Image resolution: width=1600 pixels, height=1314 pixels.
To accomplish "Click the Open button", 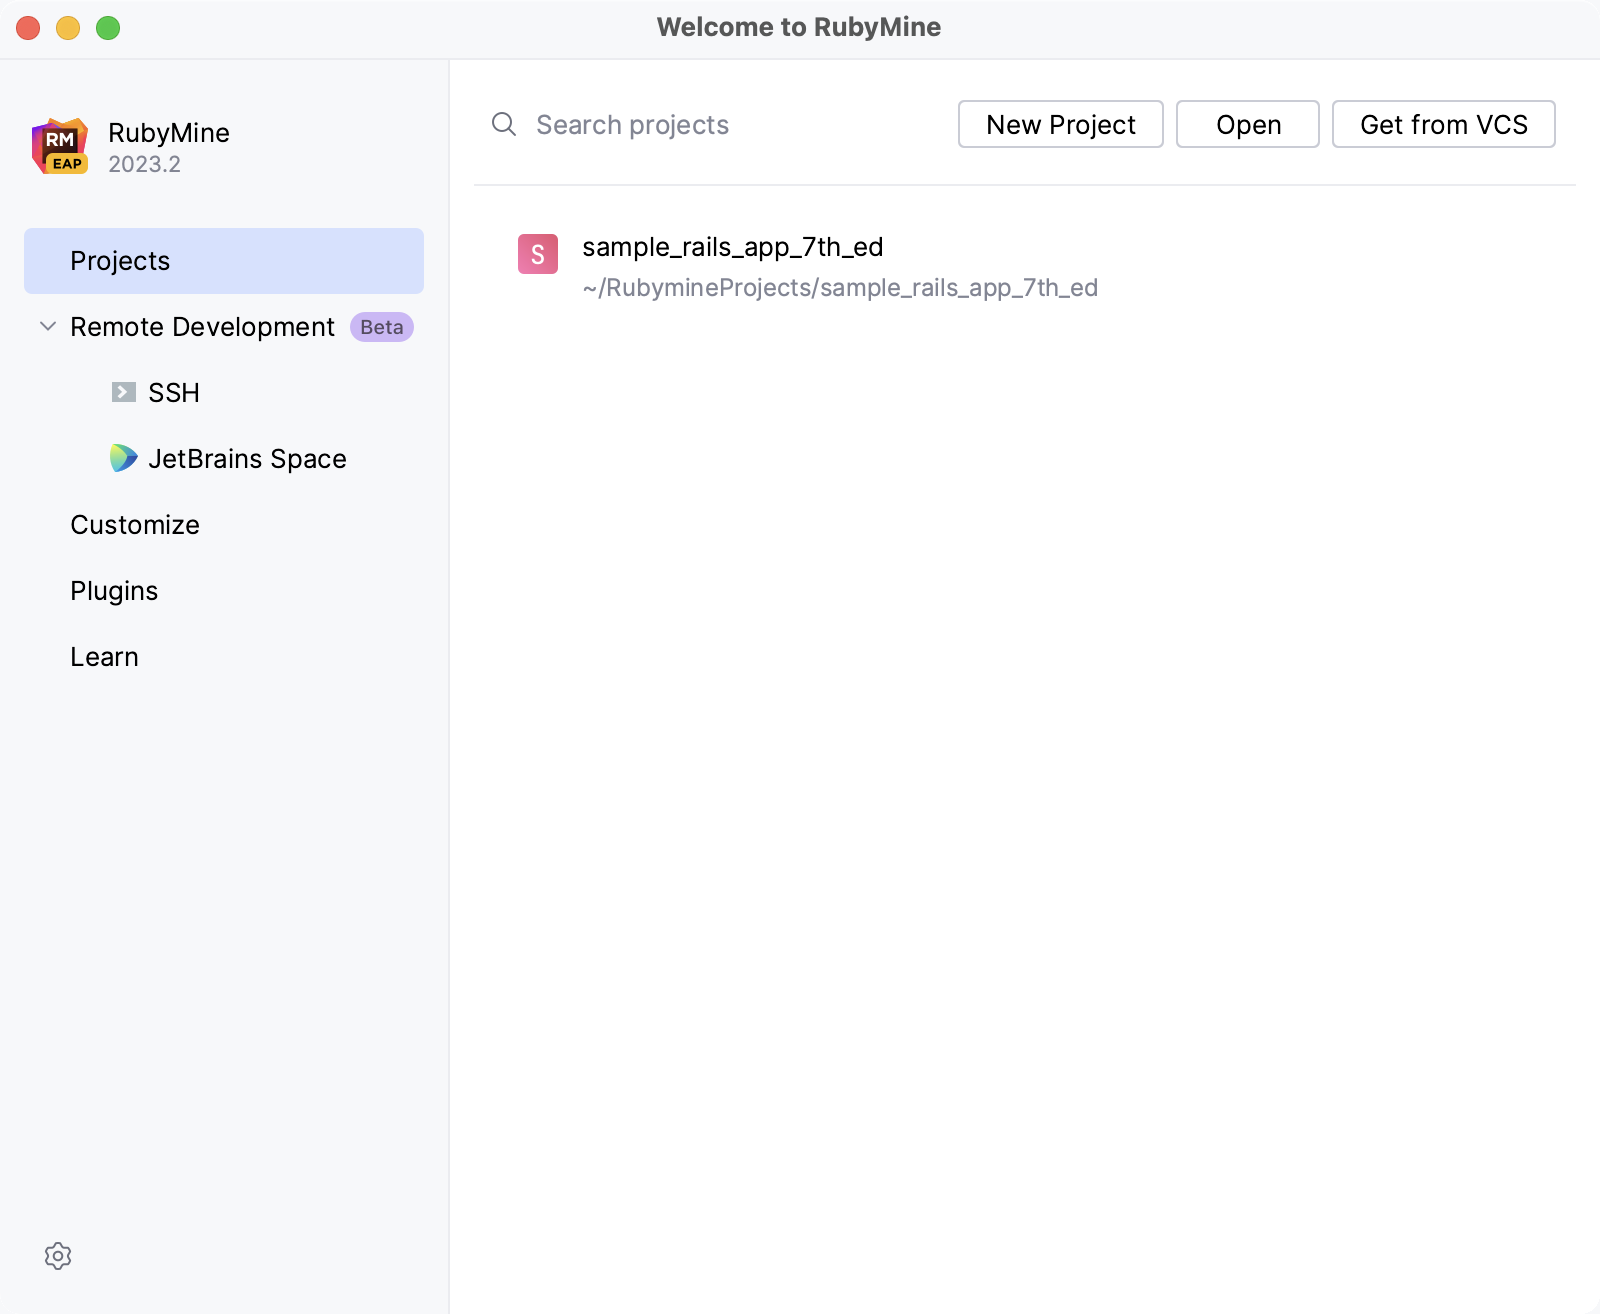I will 1248,124.
